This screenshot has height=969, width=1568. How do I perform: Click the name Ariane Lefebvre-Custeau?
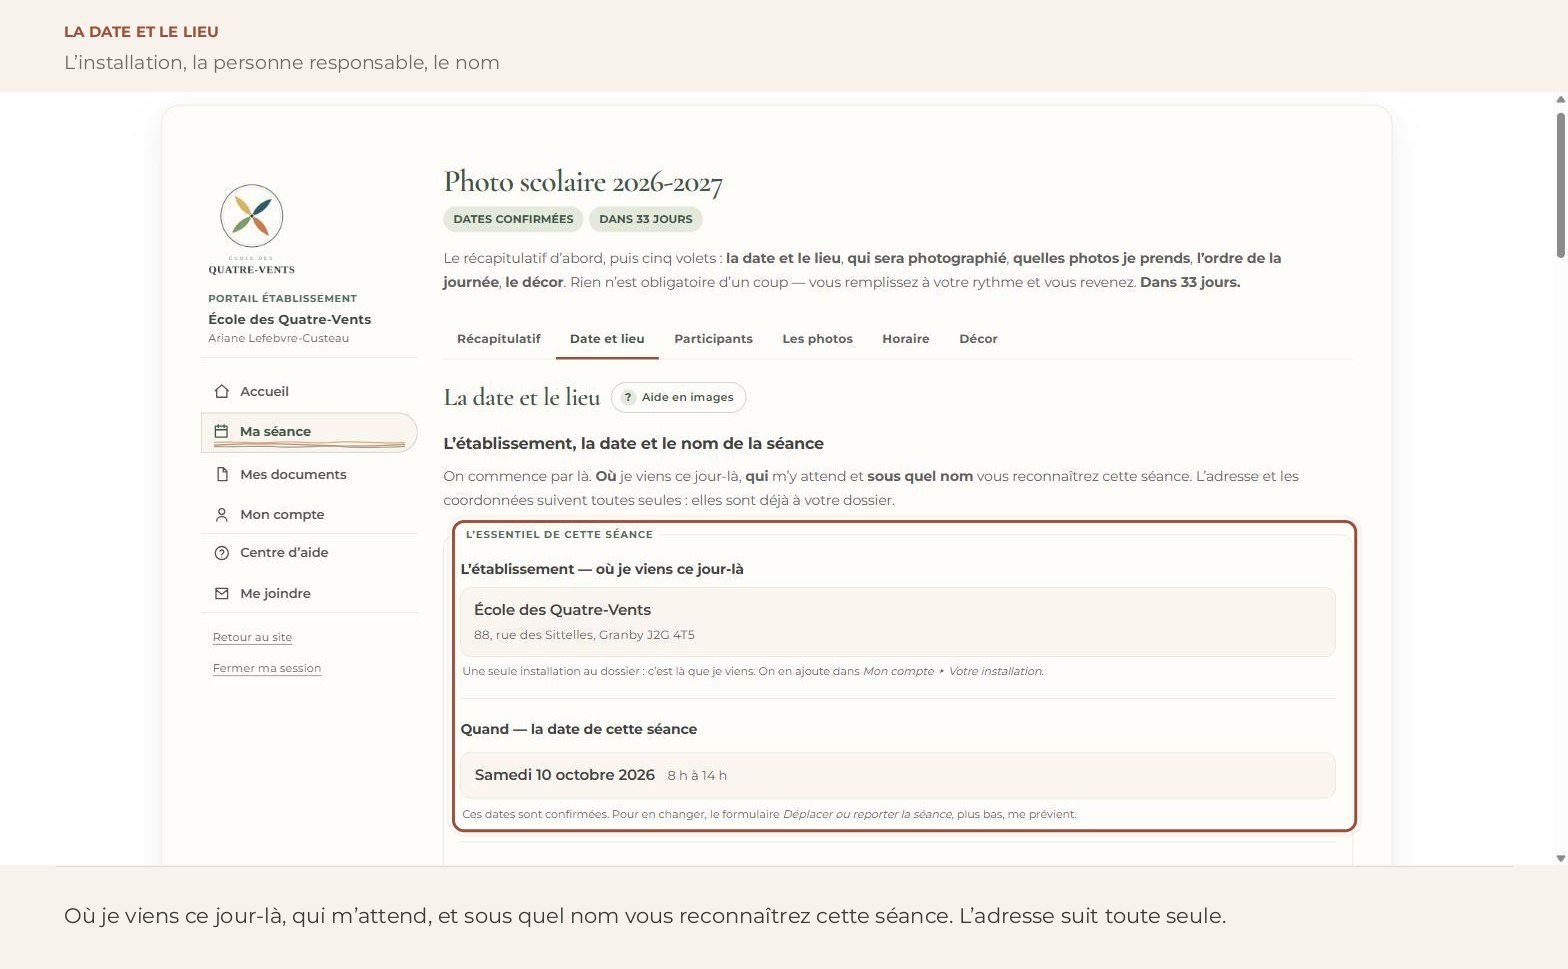click(x=279, y=339)
